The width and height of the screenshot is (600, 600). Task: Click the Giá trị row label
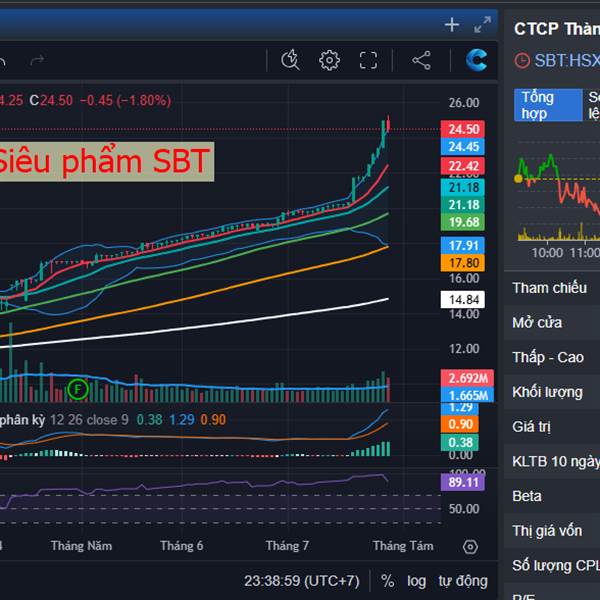[x=532, y=427]
